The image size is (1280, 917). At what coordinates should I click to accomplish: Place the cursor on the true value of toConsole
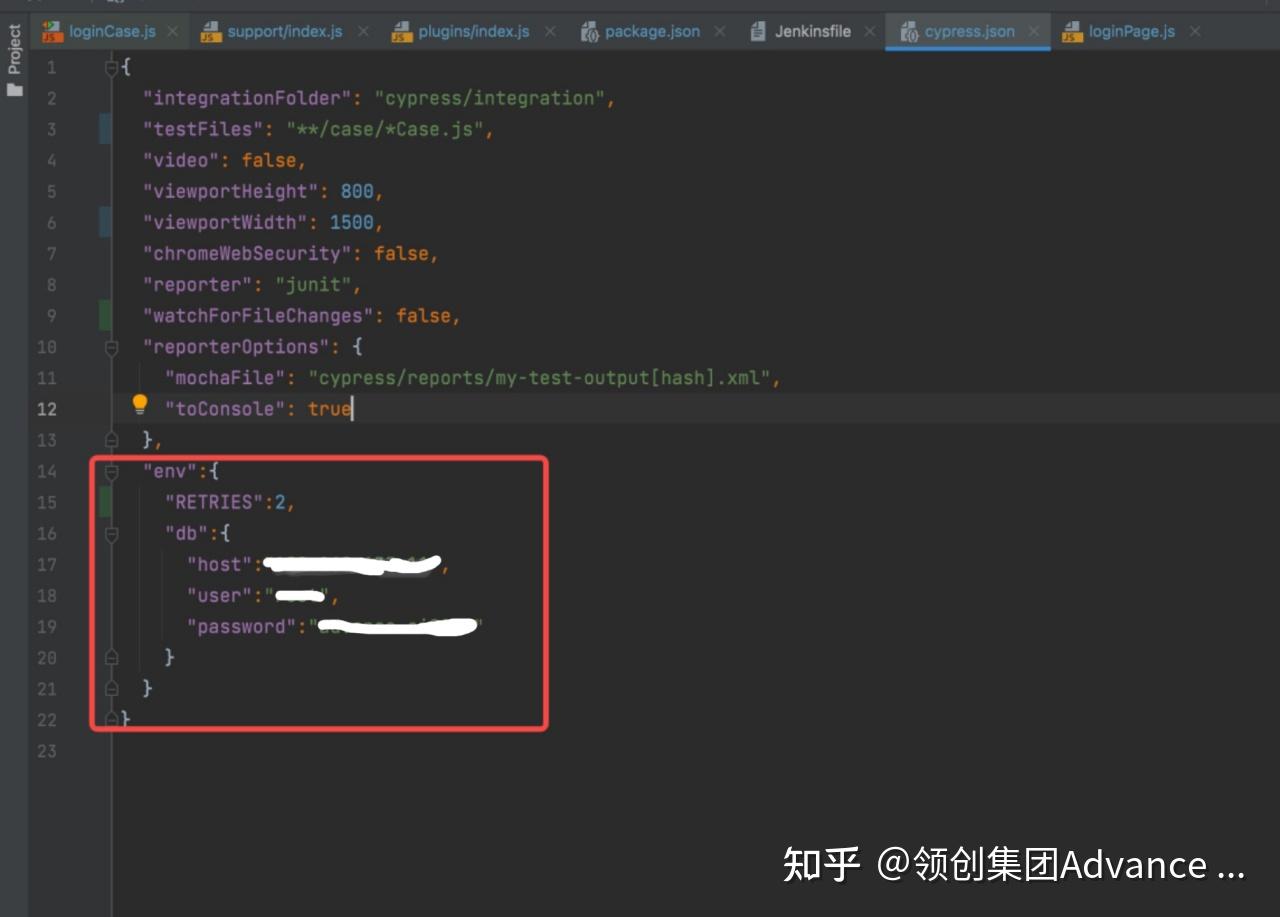pyautogui.click(x=329, y=409)
